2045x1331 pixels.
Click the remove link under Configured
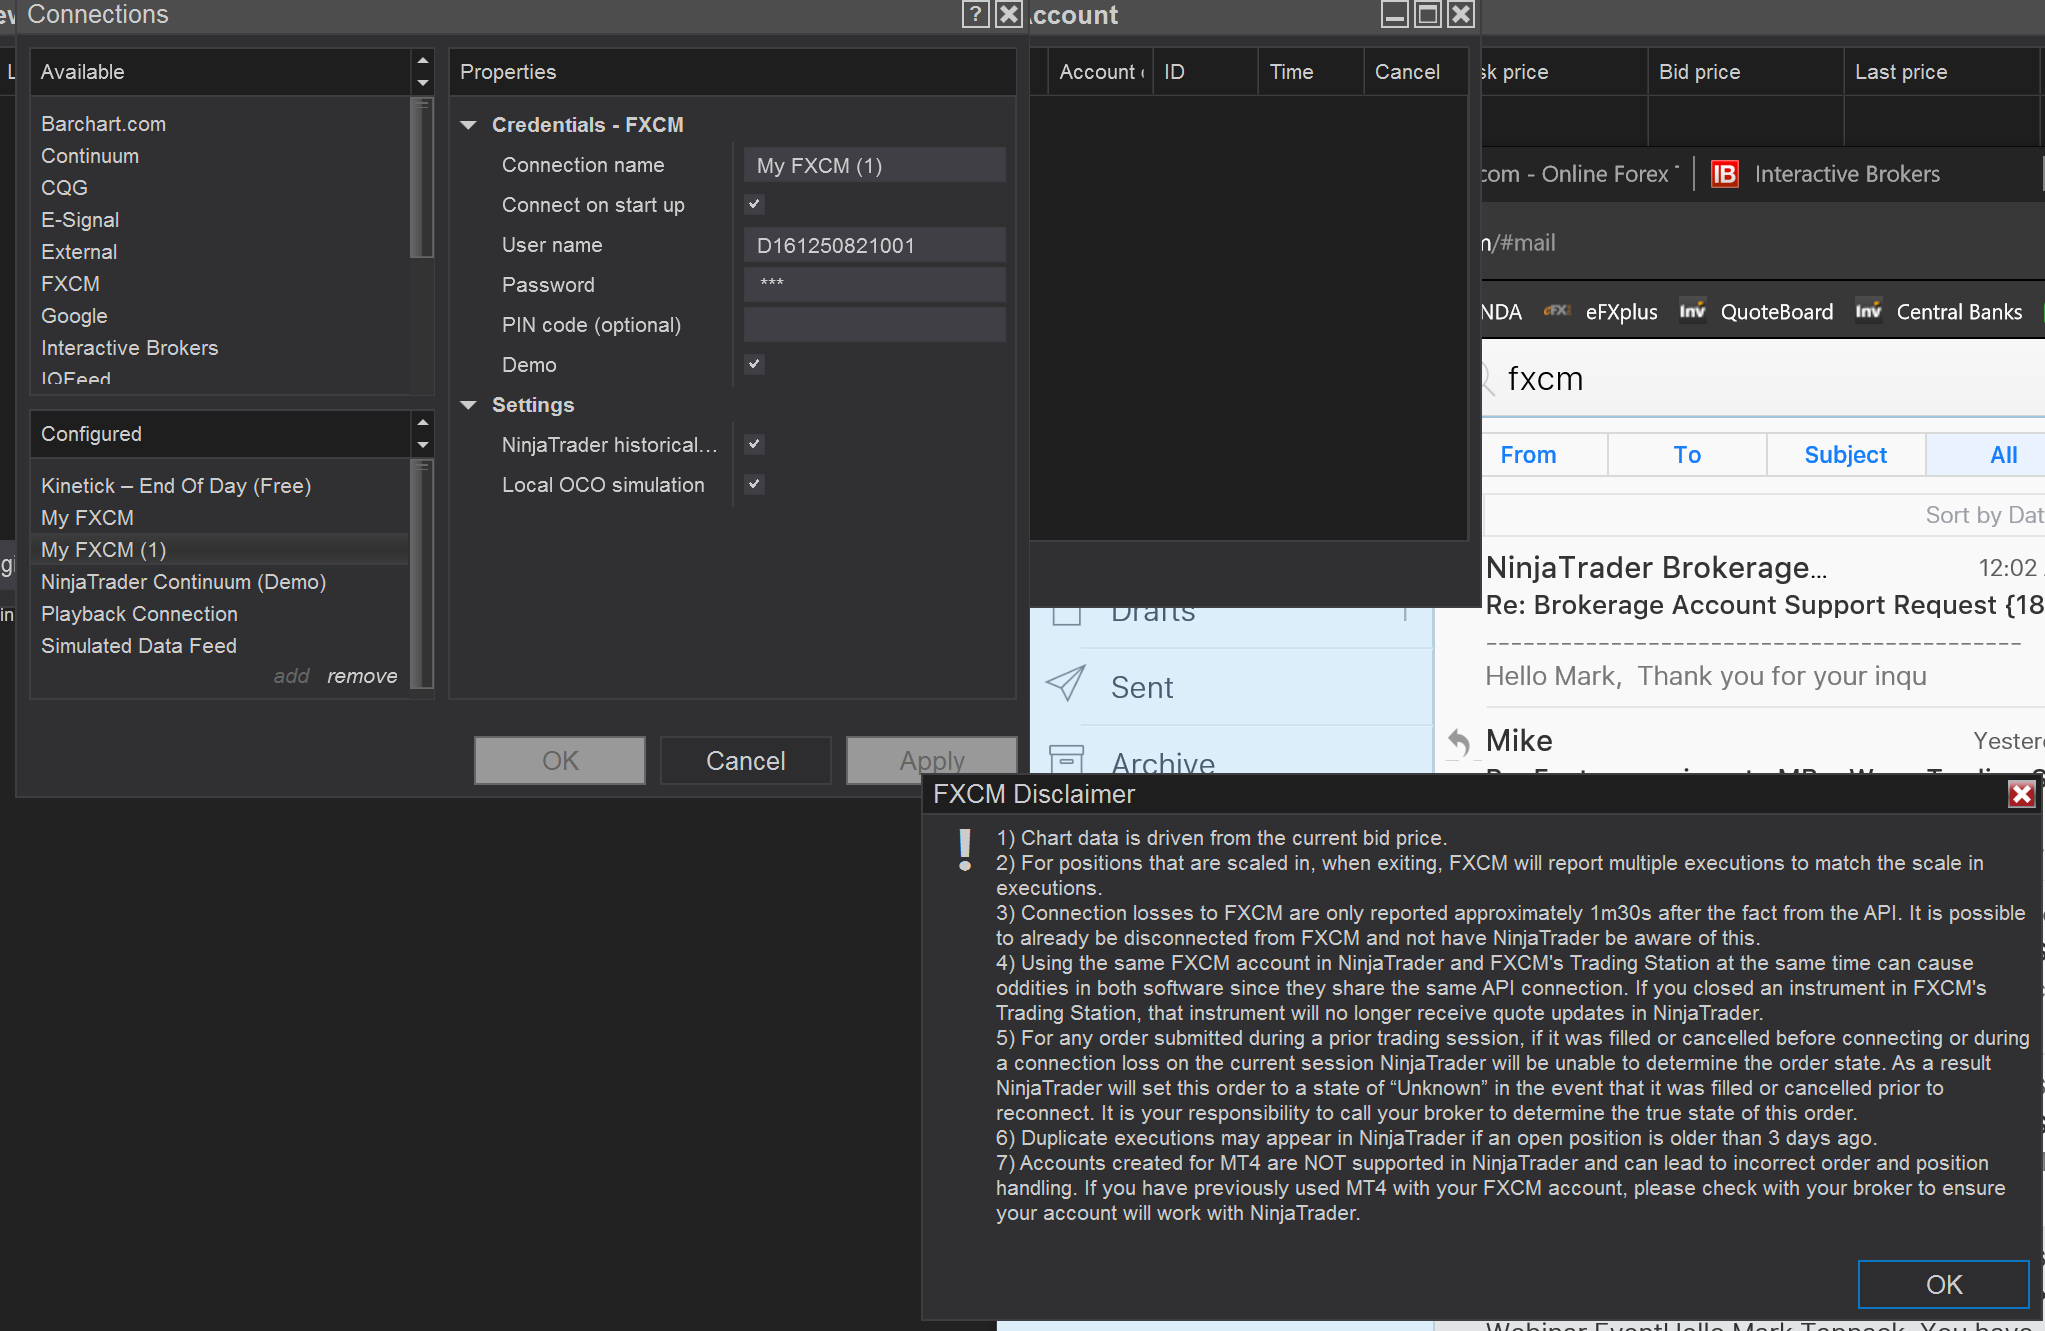pos(362,676)
